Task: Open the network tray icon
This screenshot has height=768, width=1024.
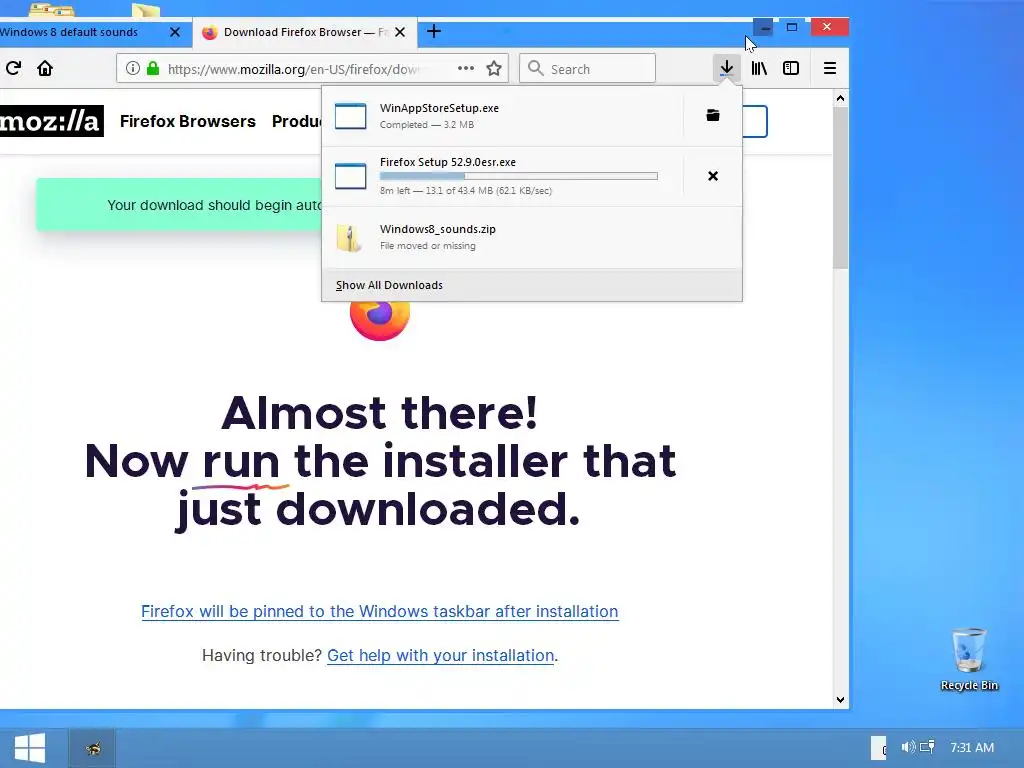Action: [x=927, y=746]
